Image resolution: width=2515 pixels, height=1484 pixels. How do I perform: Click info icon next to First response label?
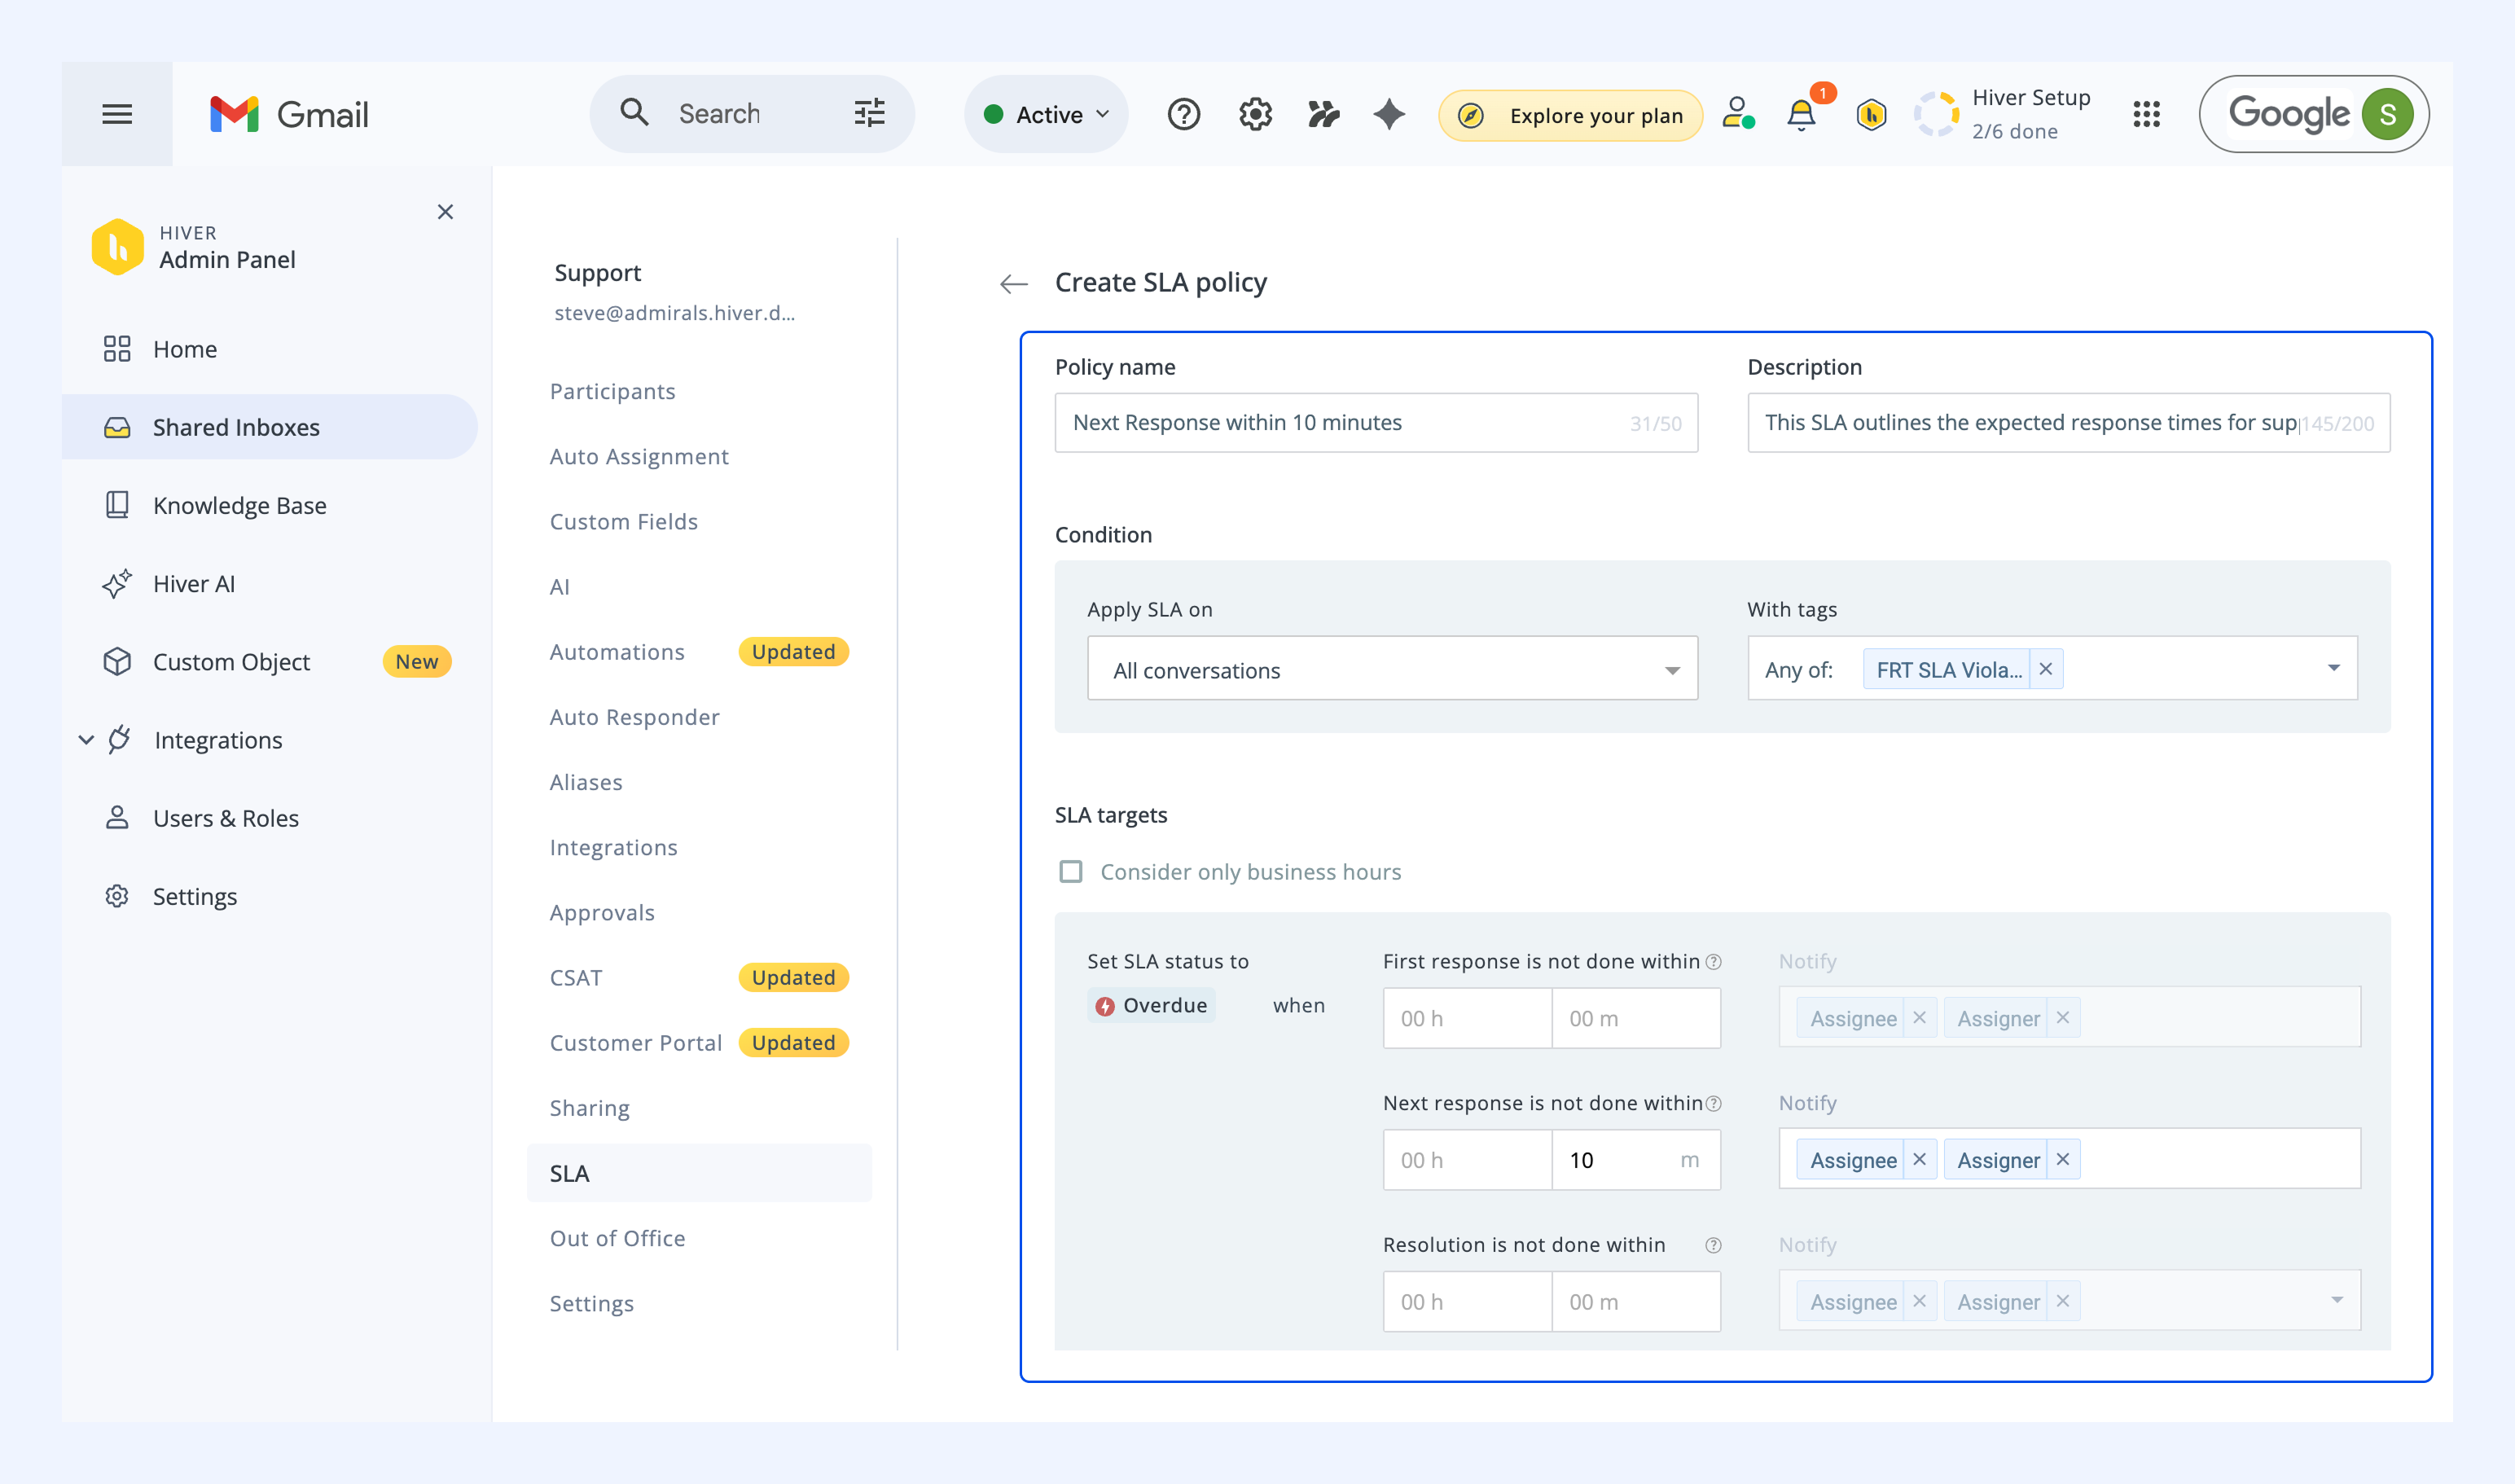(x=1713, y=962)
